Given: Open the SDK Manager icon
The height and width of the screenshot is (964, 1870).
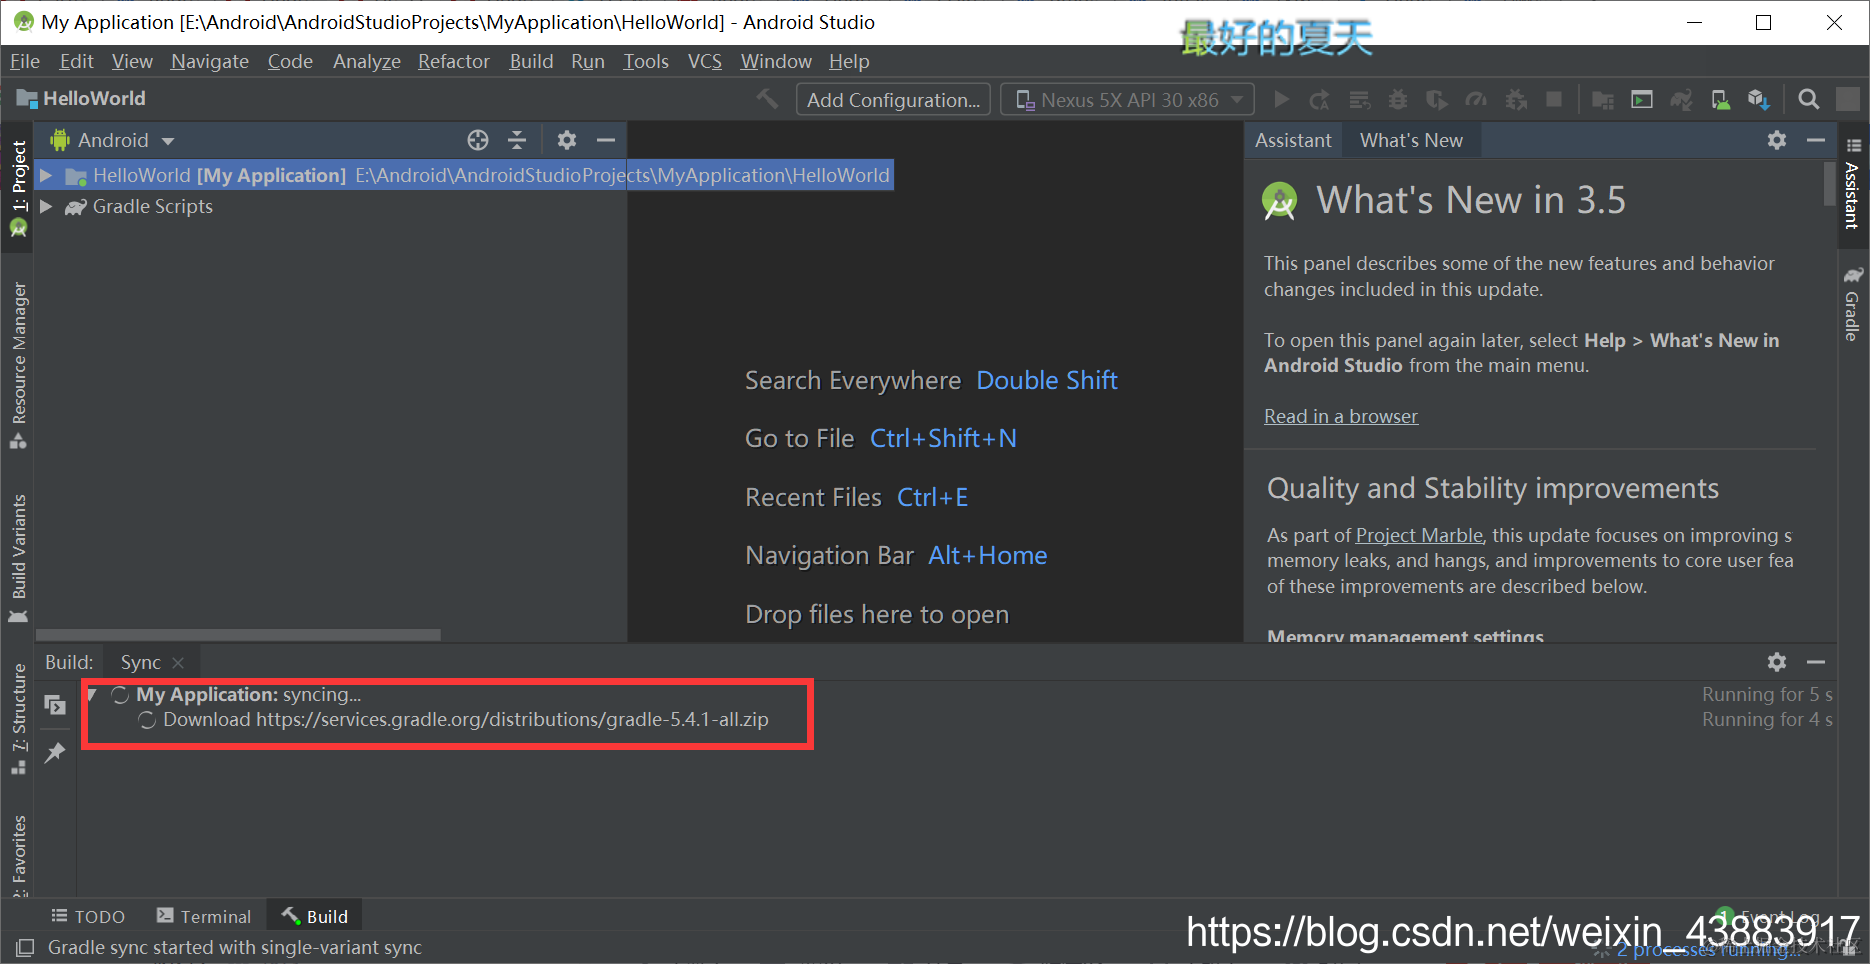Looking at the screenshot, I should coord(1759,99).
